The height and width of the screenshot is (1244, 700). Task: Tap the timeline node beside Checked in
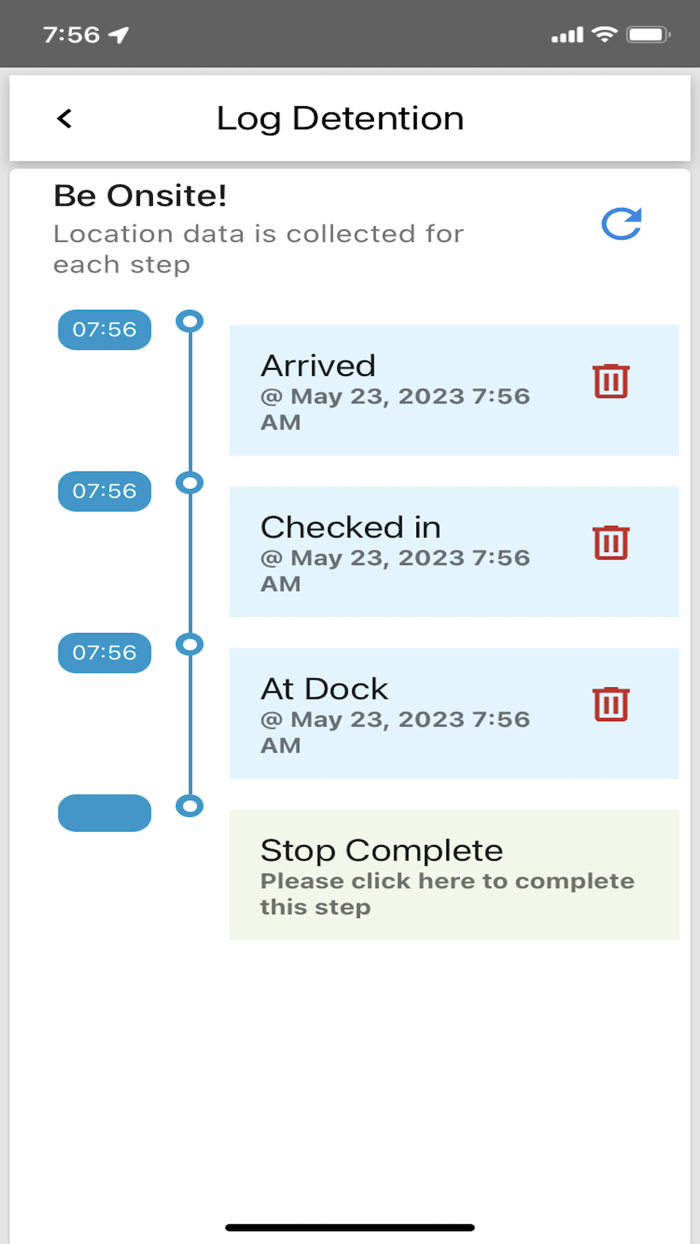click(189, 483)
